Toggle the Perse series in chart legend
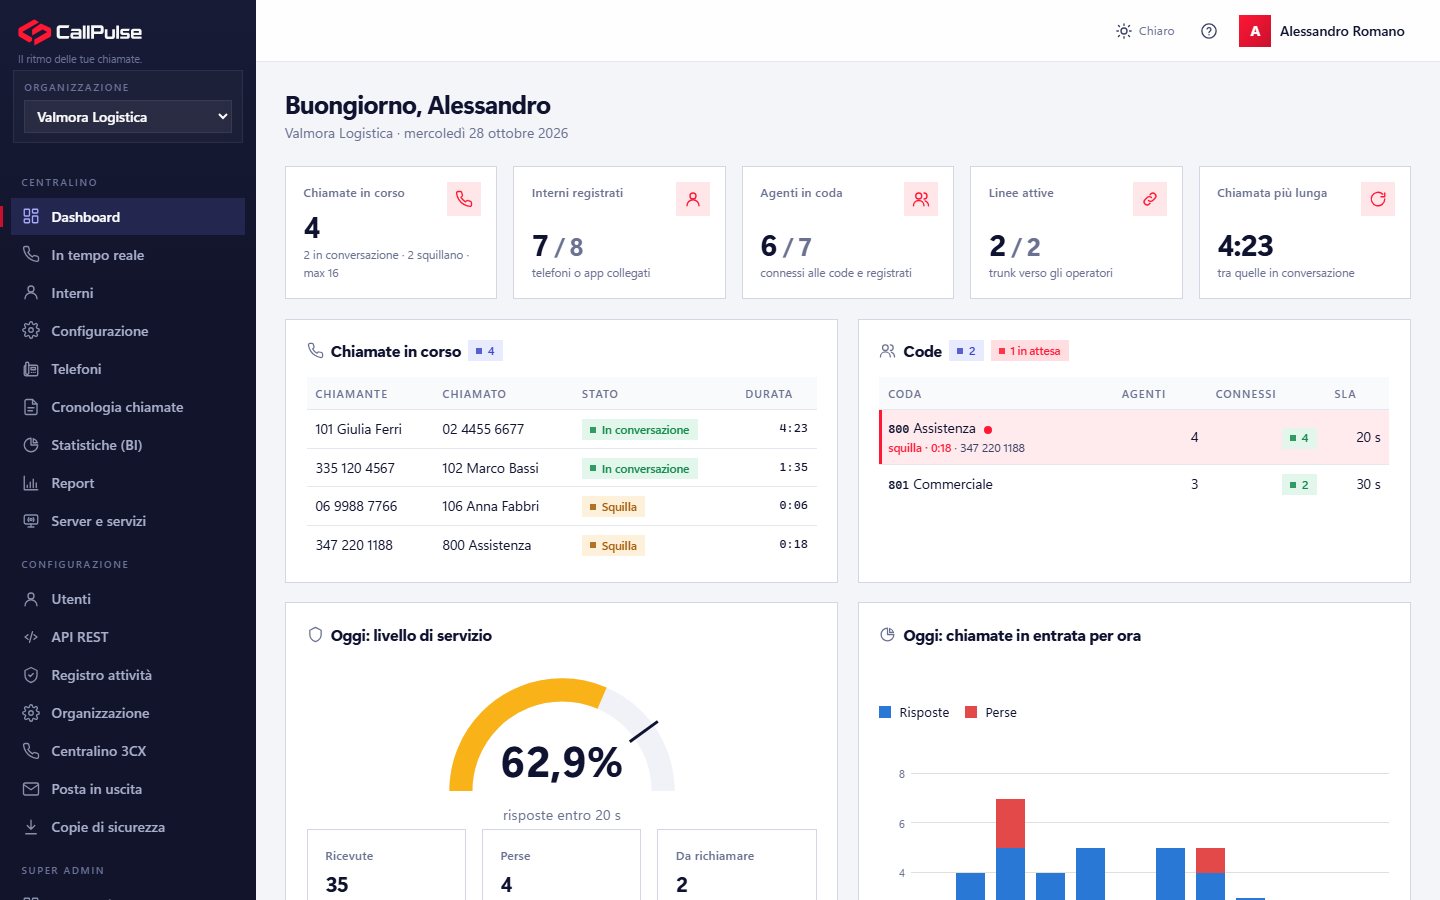Viewport: 1440px width, 900px height. tap(991, 712)
